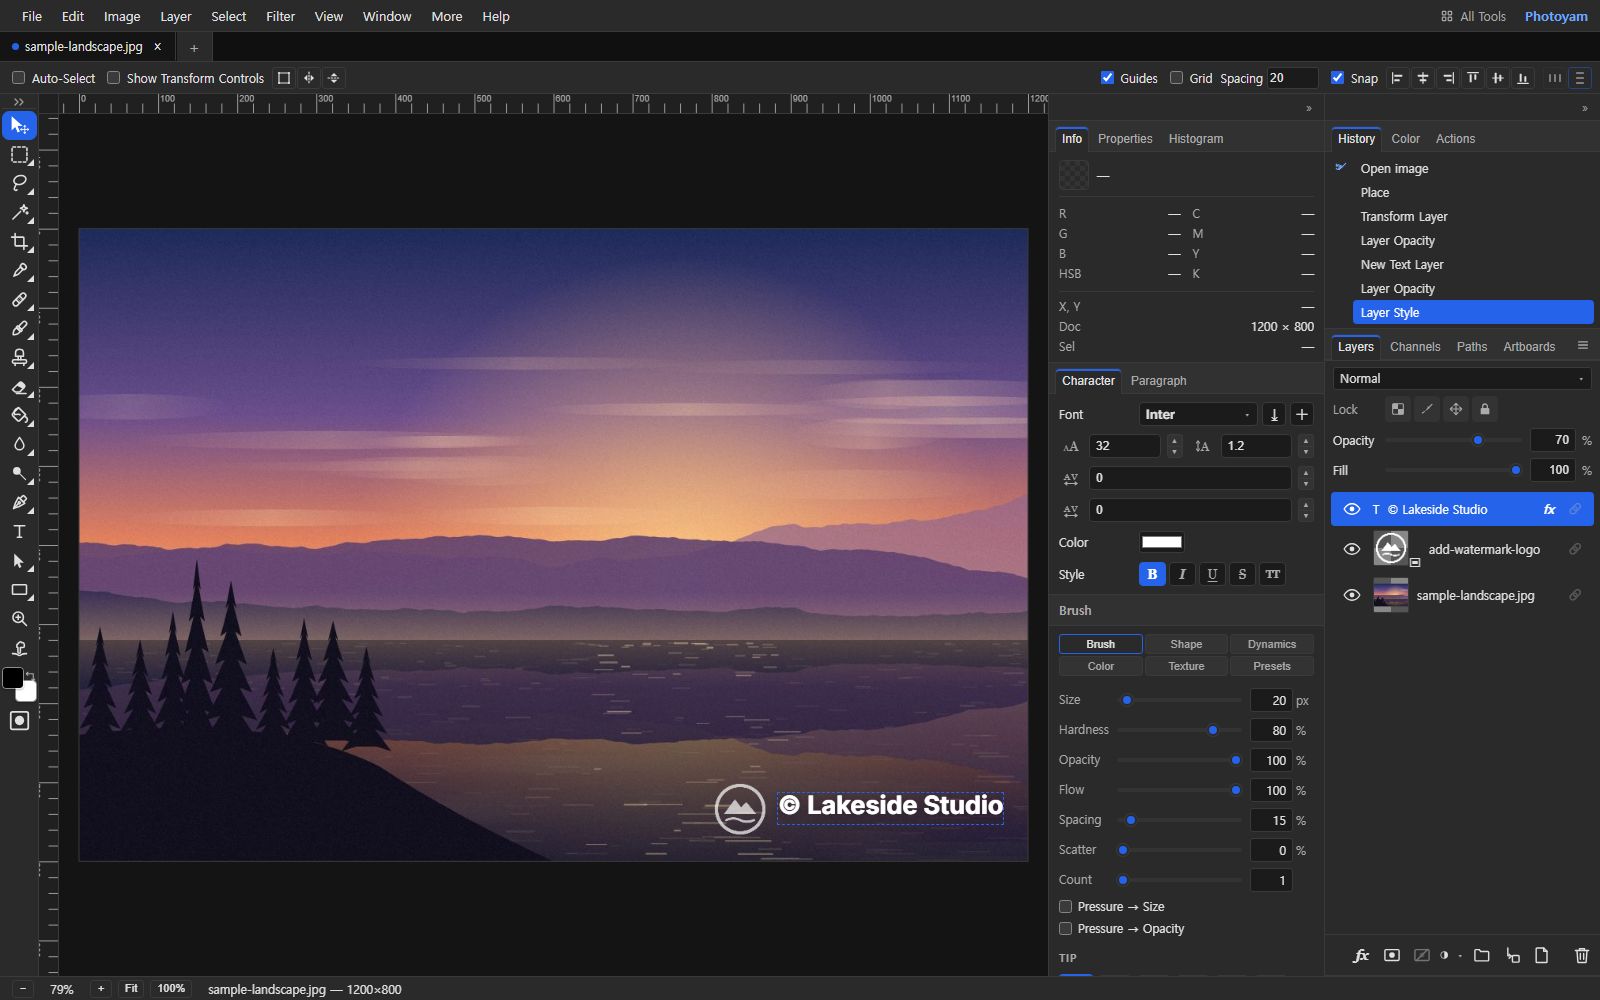The height and width of the screenshot is (1000, 1600).
Task: Select the Magic Wand tool
Action: (x=19, y=213)
